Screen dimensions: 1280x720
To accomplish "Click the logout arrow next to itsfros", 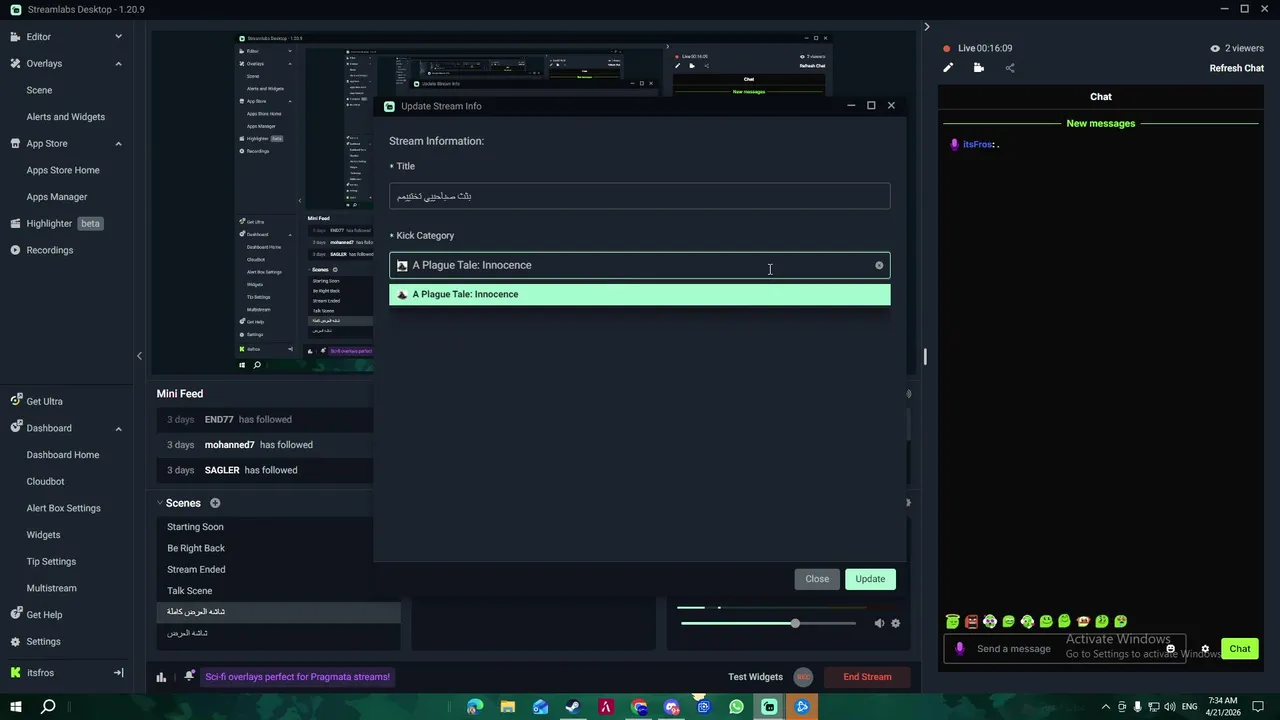I will [x=118, y=673].
